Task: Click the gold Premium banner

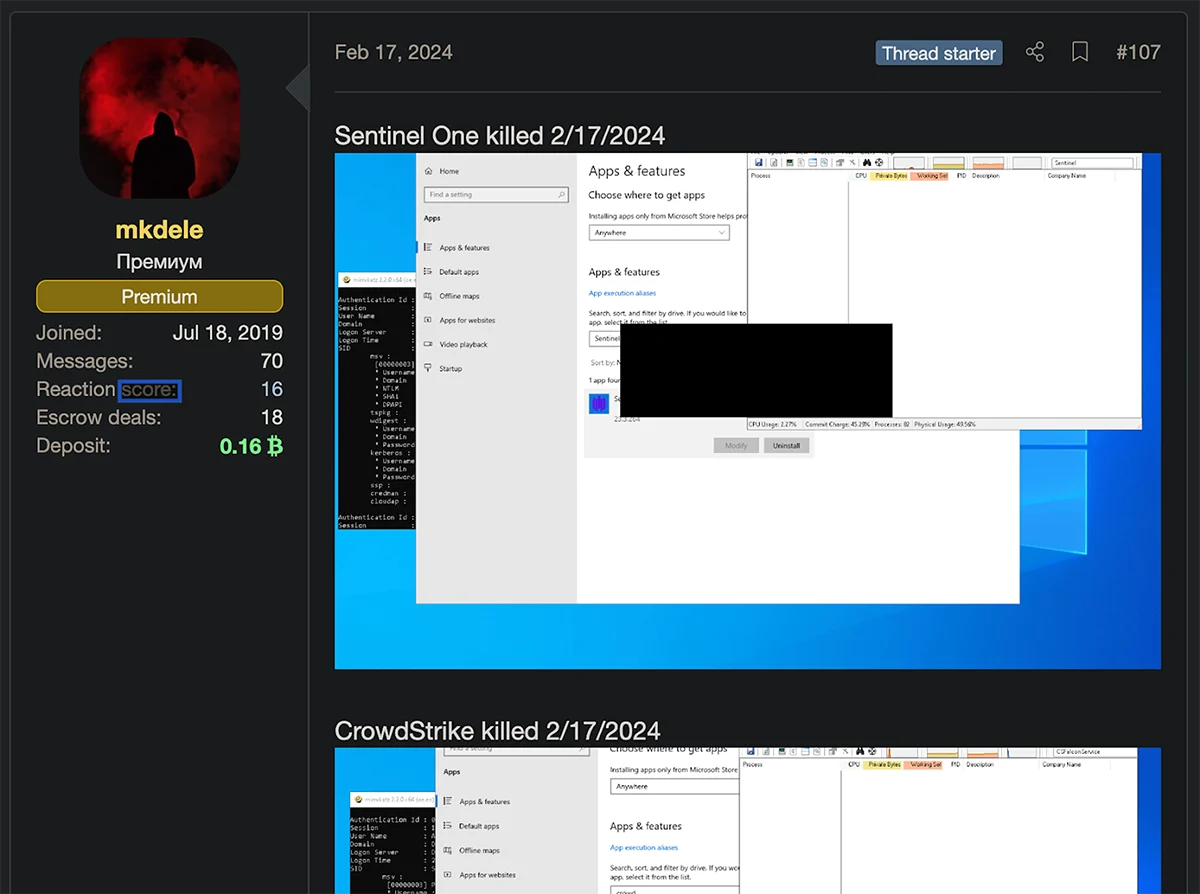Action: click(x=159, y=296)
